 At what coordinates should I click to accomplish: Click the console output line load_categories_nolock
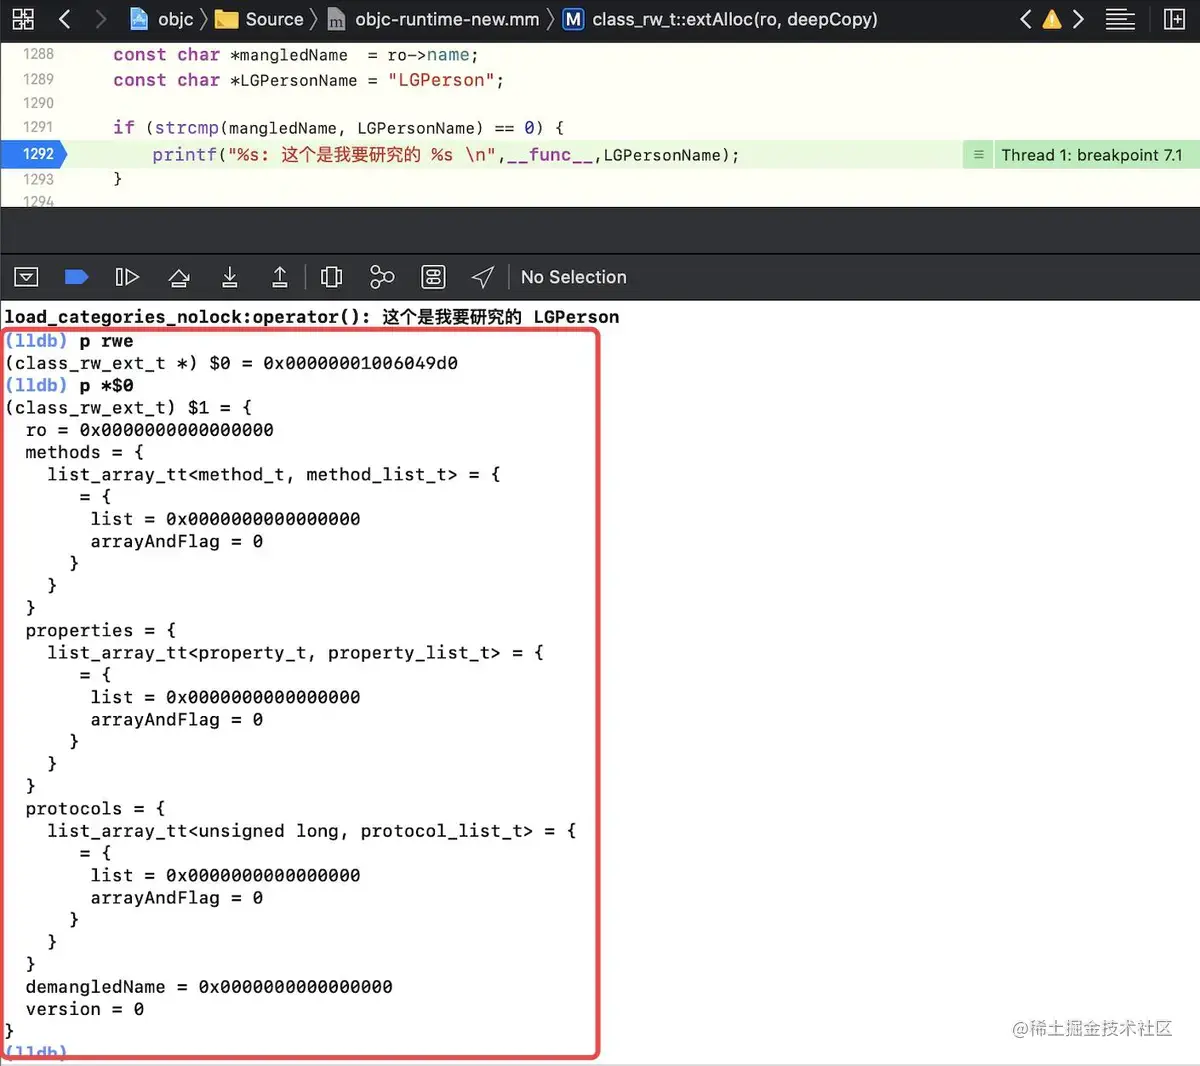[312, 317]
